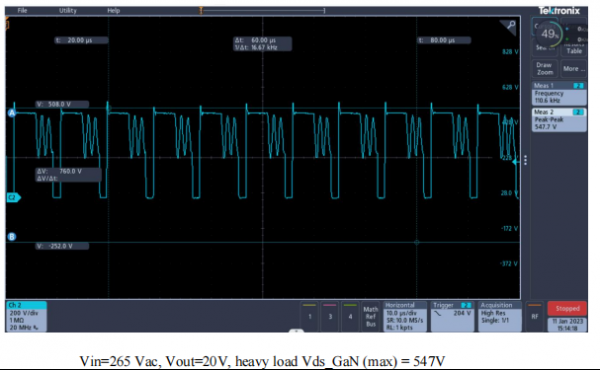
Task: Click the C2 channel ground indicator
Action: coord(13,197)
